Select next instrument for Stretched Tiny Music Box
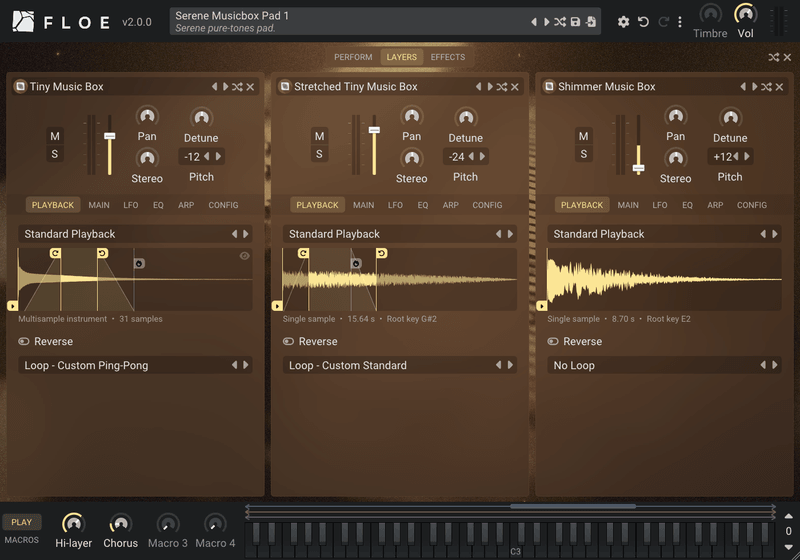 pos(490,87)
